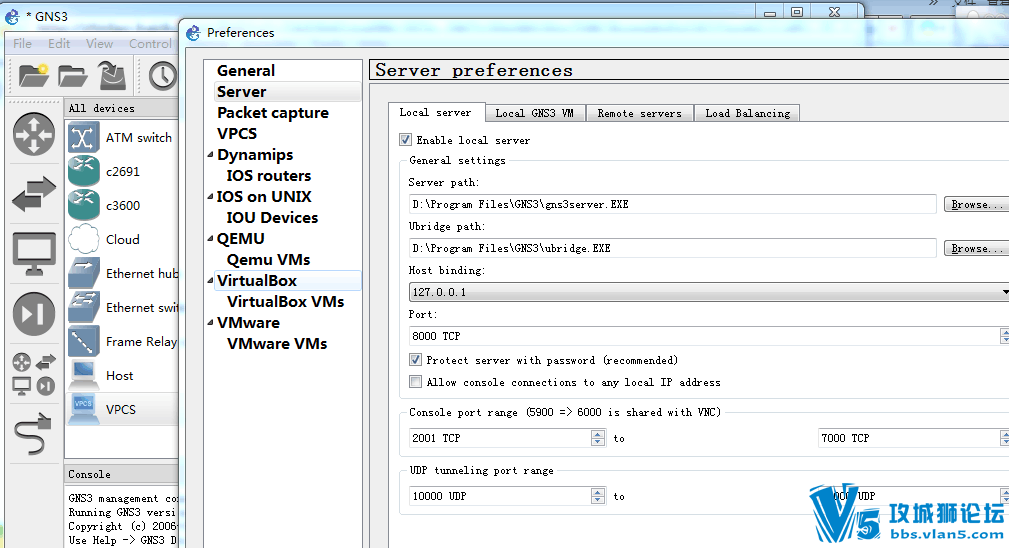Open the Host binding dropdown
Viewport: 1009px width, 548px height.
click(708, 292)
